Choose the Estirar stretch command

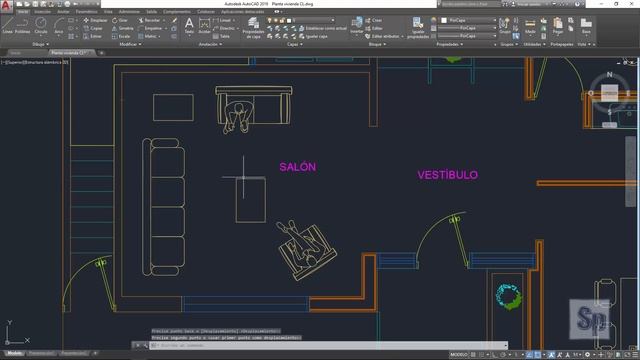click(x=93, y=36)
